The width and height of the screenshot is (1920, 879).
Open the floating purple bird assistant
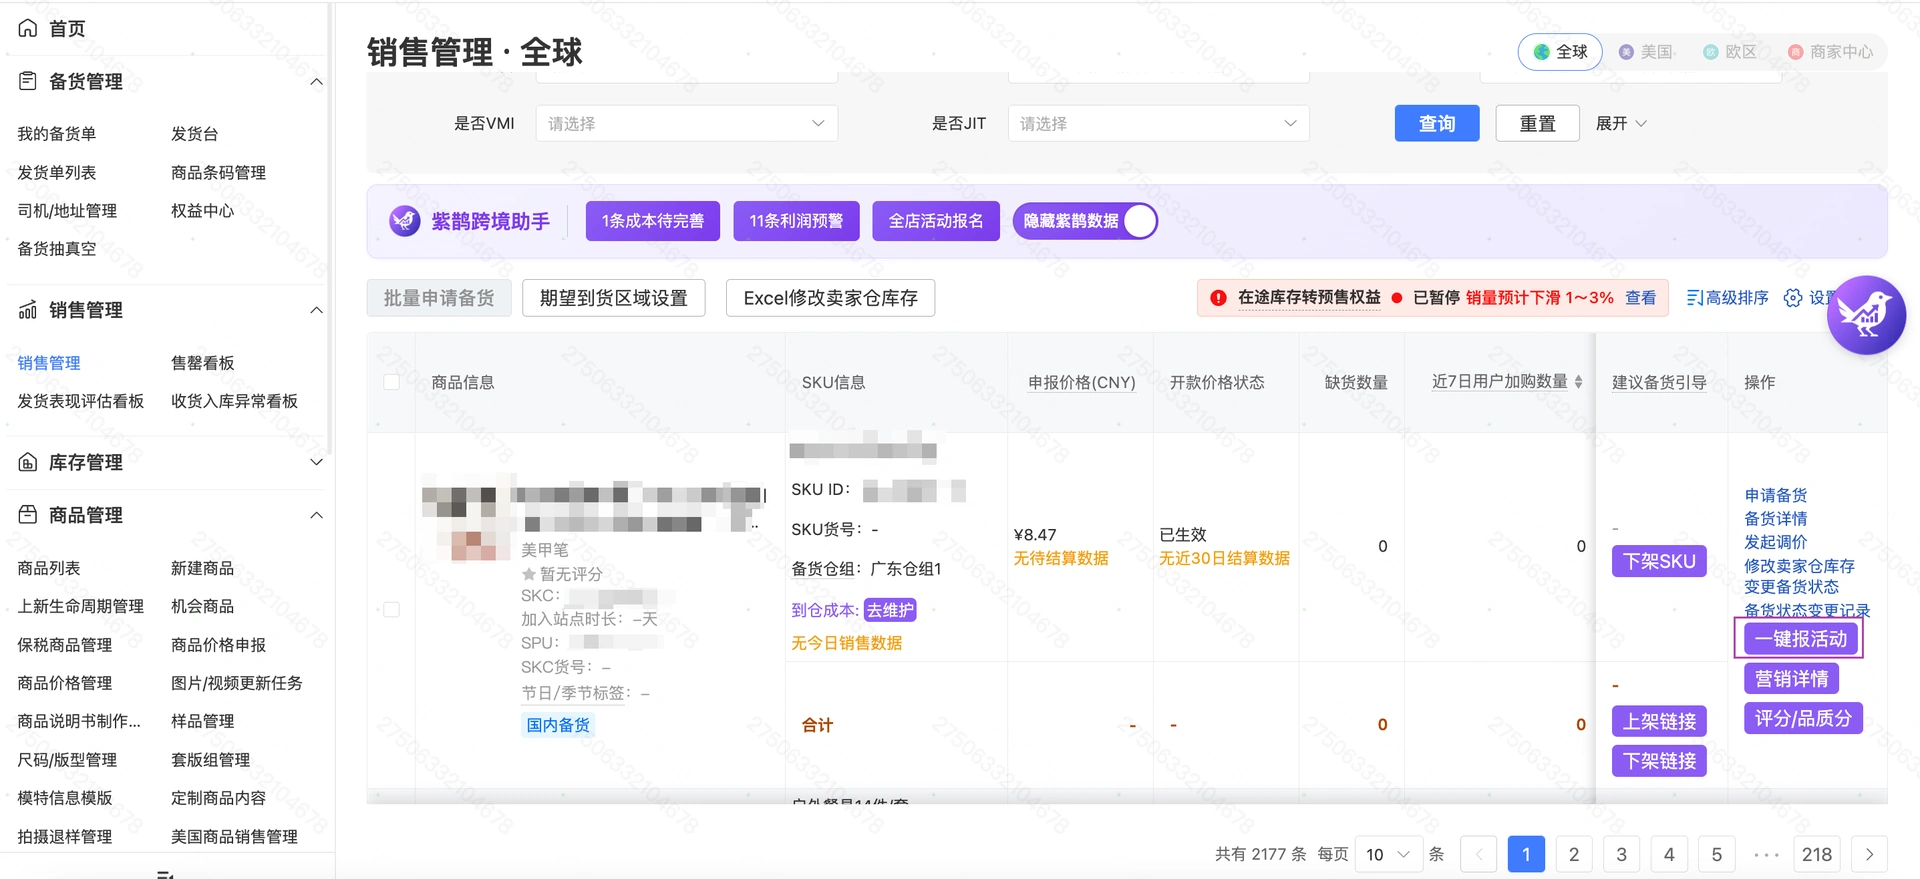(x=1866, y=315)
